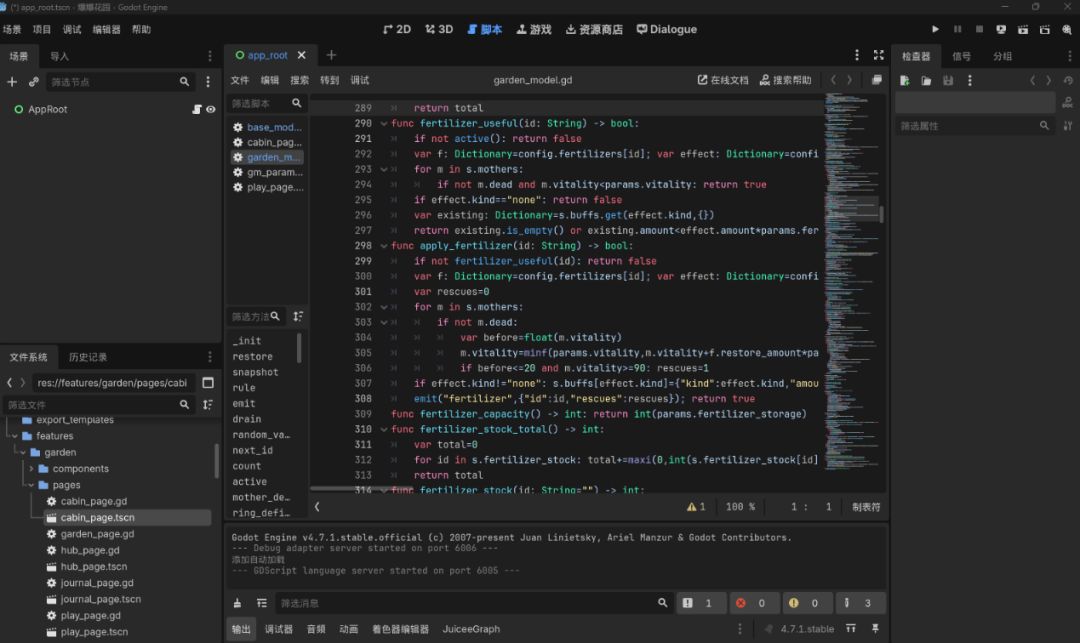Collapse the script list panel with the arrow
The image size is (1080, 643).
[x=317, y=507]
